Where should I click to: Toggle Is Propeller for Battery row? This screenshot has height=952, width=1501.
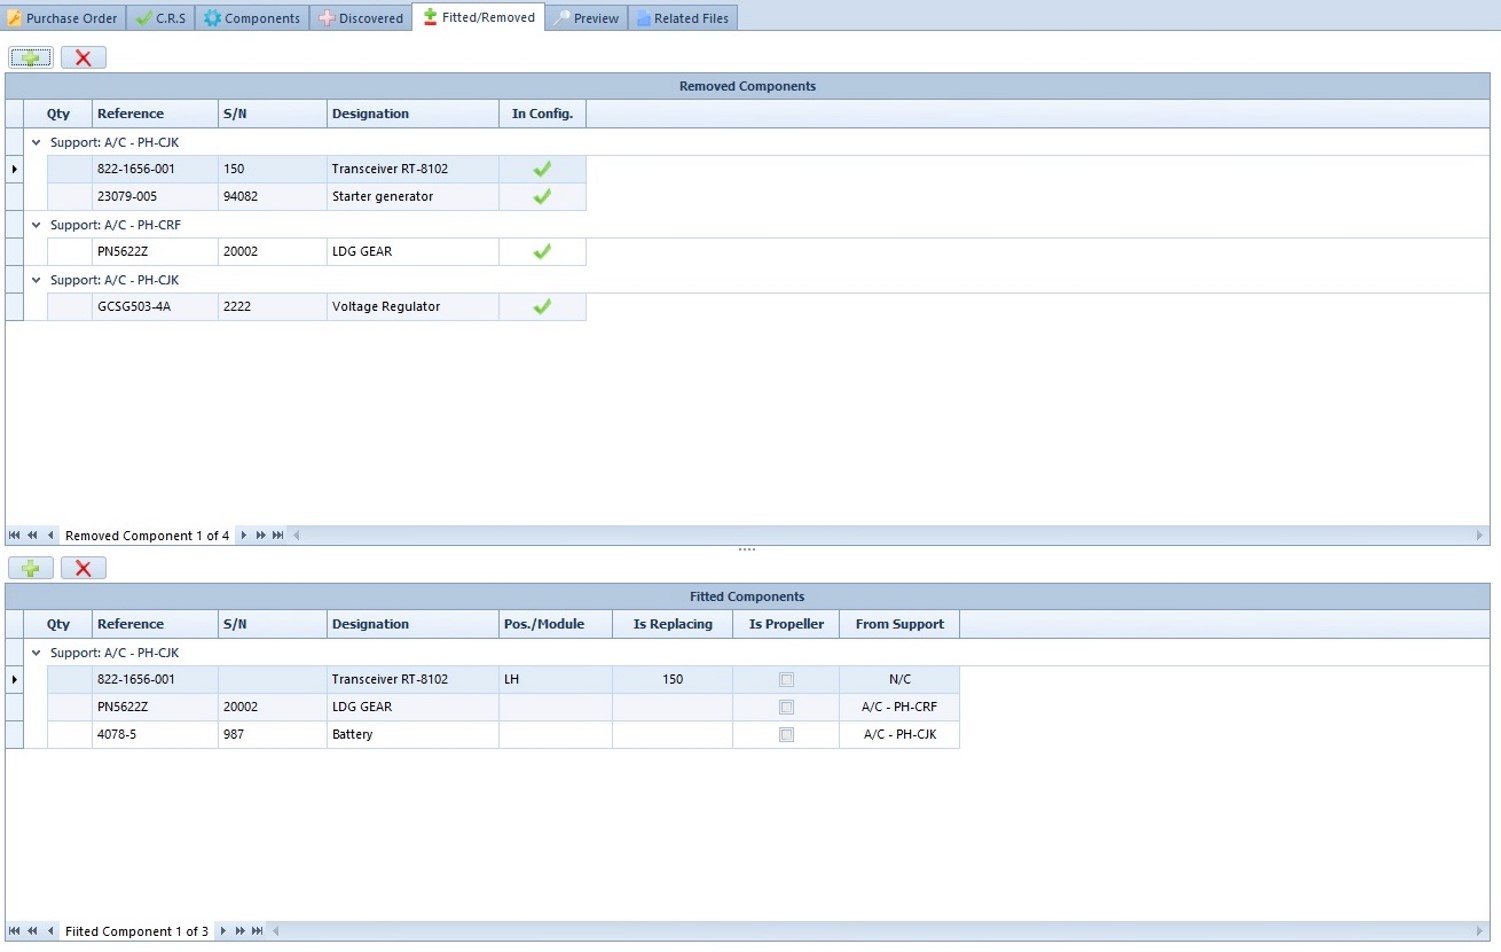[x=786, y=735]
